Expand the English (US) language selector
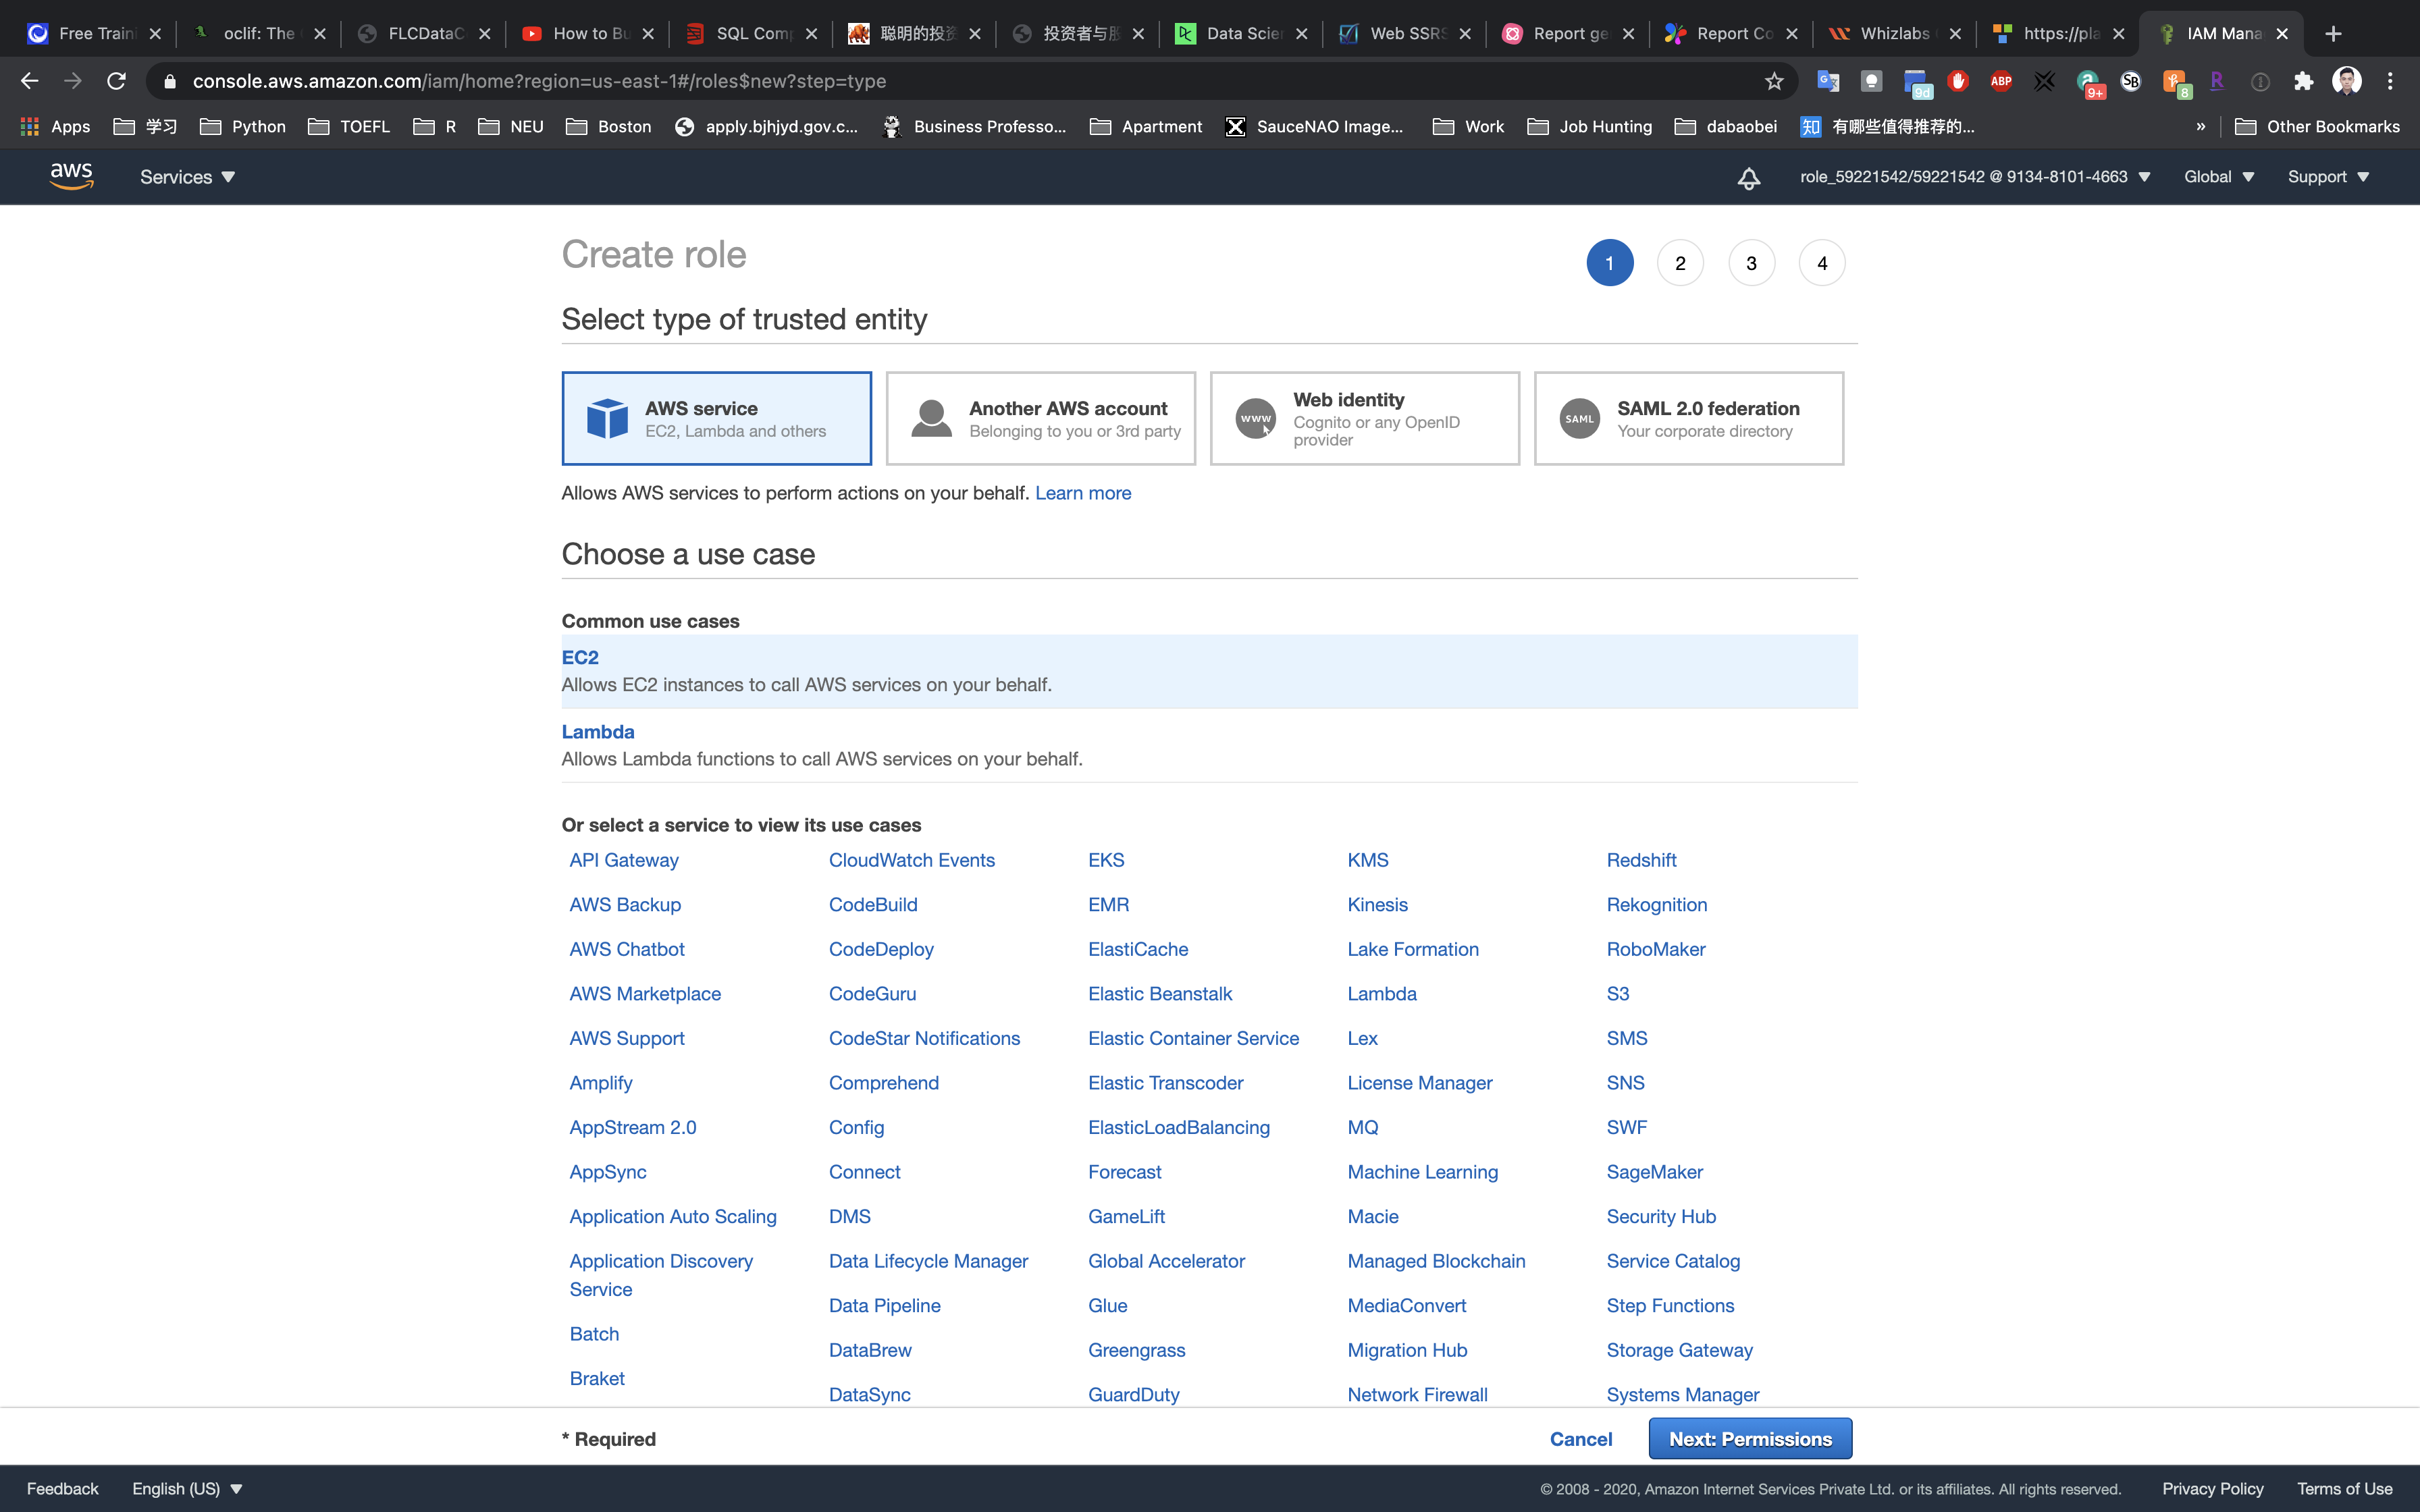 [x=187, y=1488]
